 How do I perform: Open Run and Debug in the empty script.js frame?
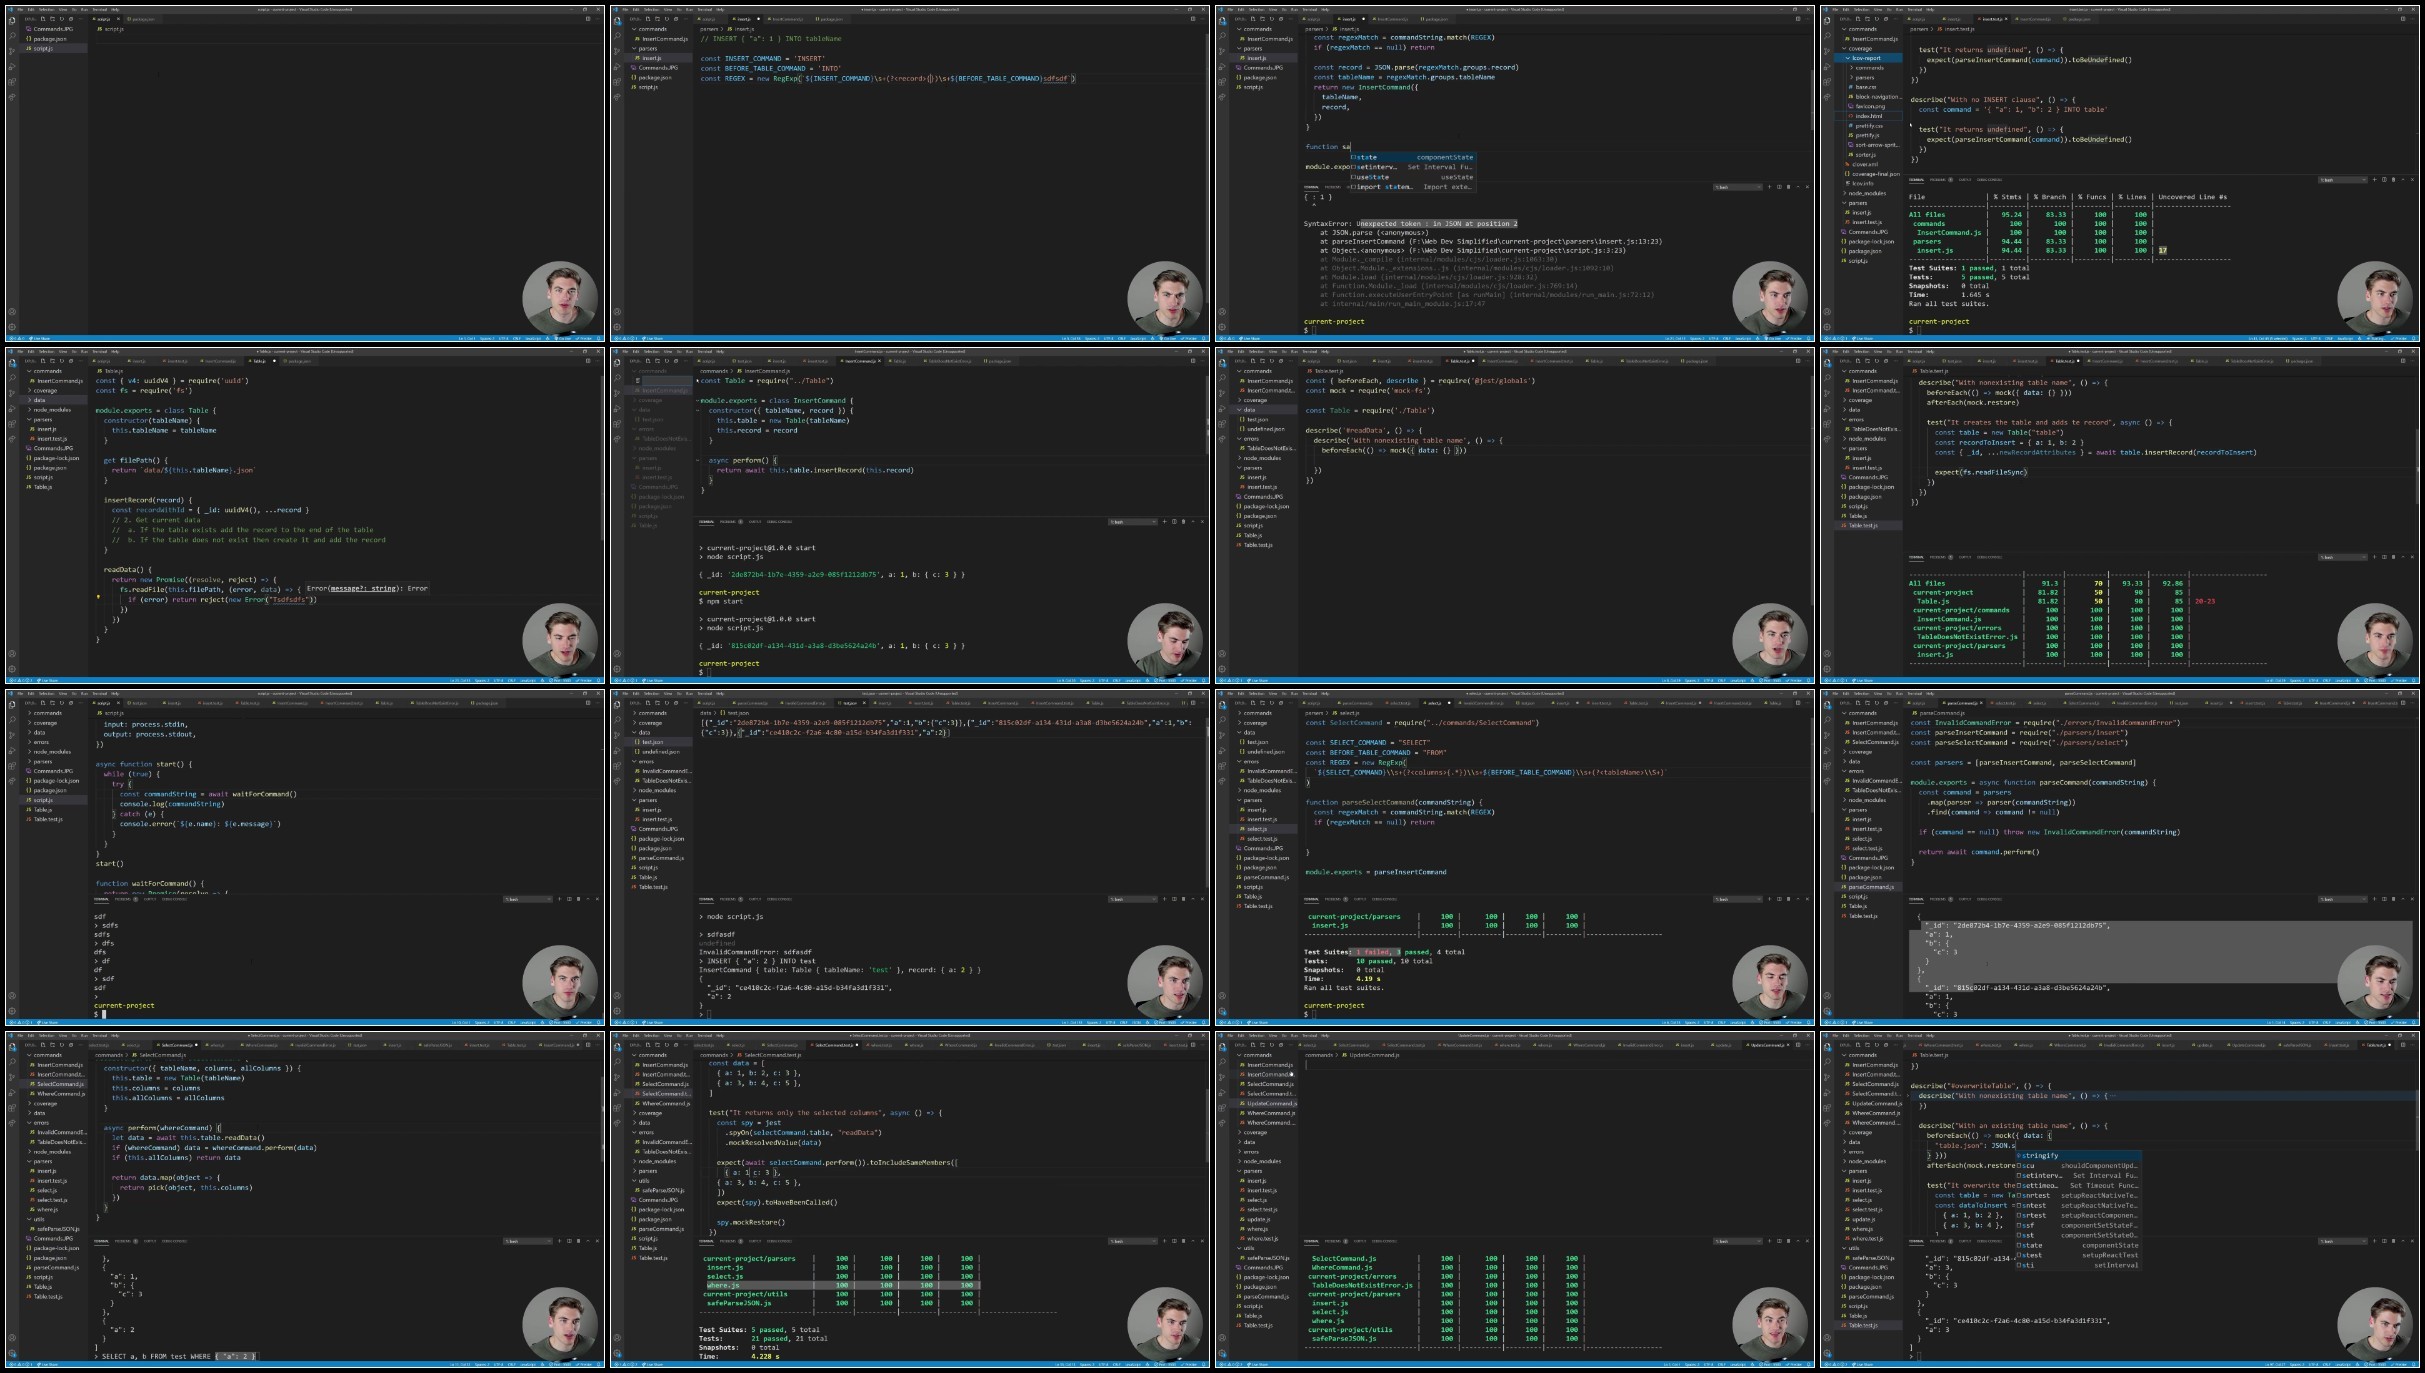pyautogui.click(x=12, y=66)
